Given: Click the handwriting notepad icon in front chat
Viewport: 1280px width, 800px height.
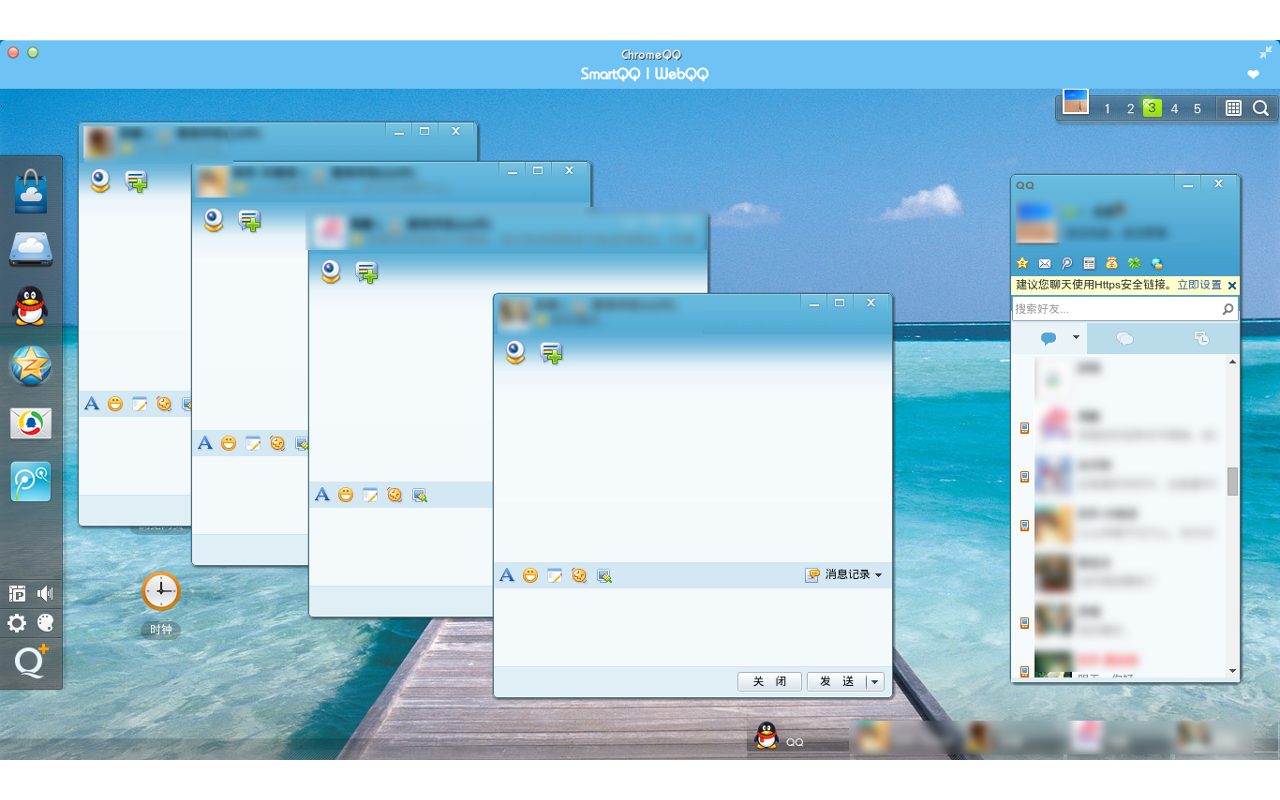Looking at the screenshot, I should [x=555, y=575].
